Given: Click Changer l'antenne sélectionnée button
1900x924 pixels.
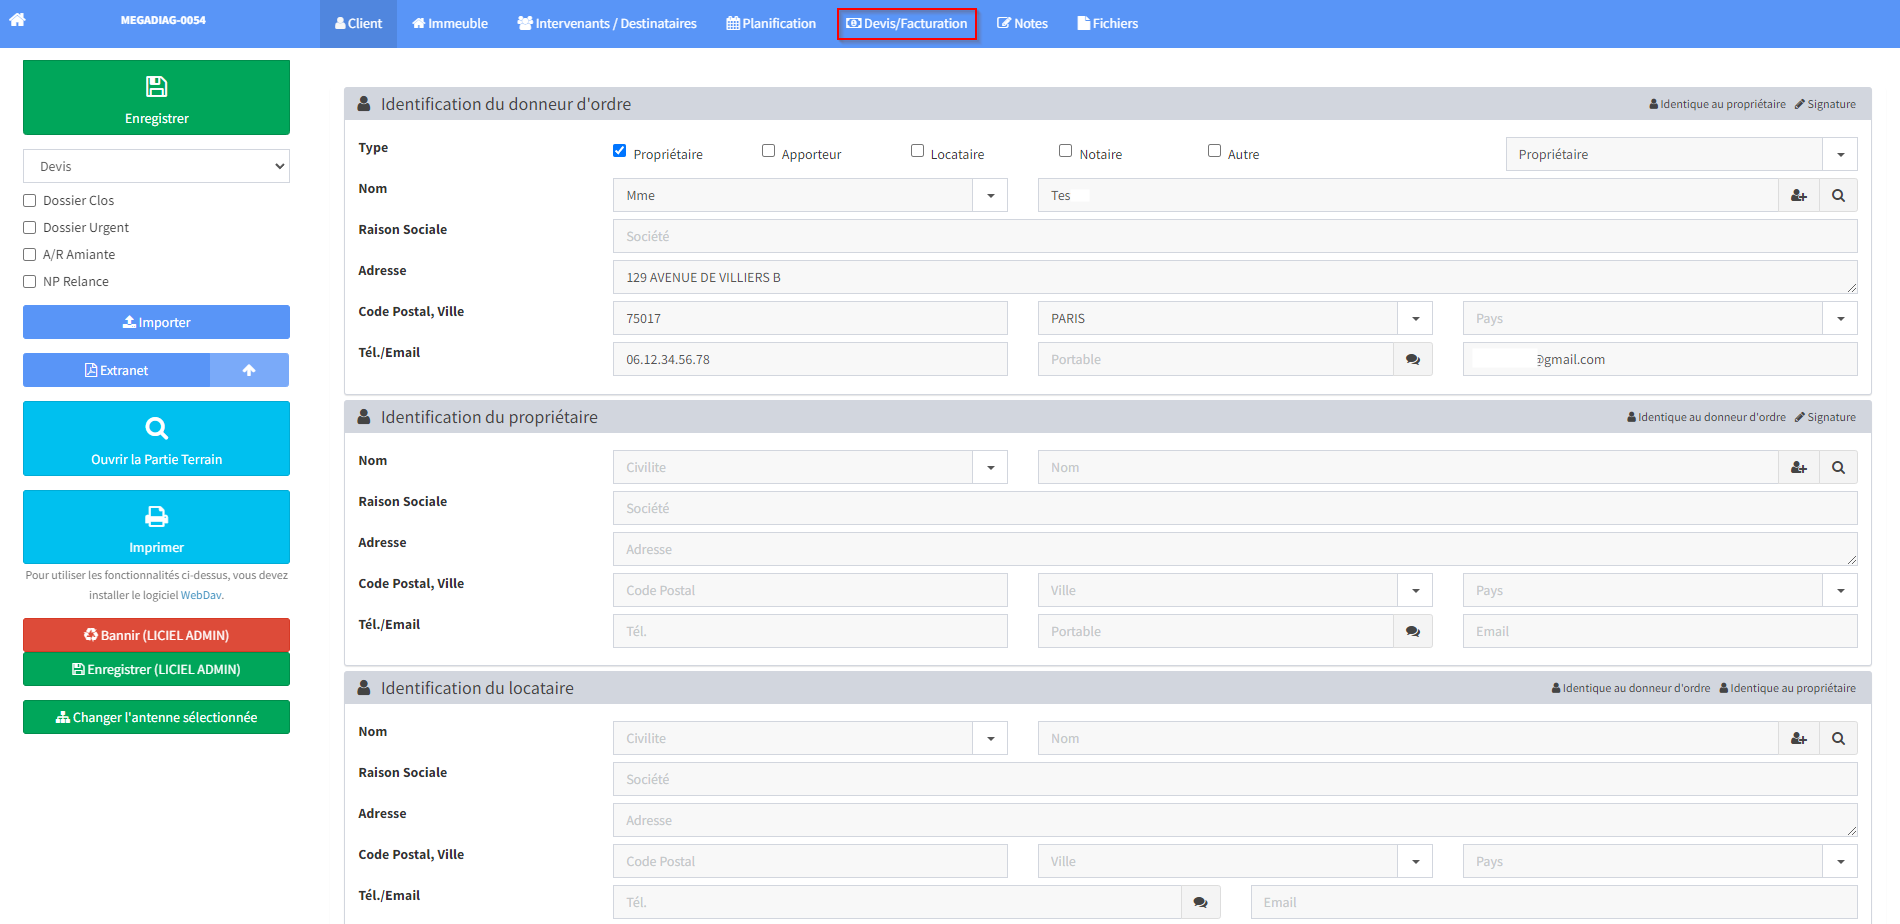Looking at the screenshot, I should click(x=156, y=717).
